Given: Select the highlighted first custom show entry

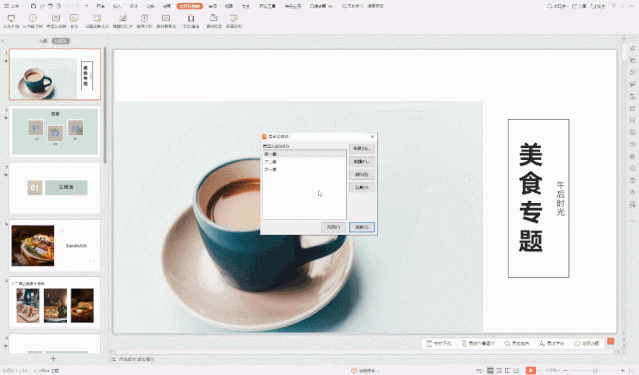Looking at the screenshot, I should 304,154.
